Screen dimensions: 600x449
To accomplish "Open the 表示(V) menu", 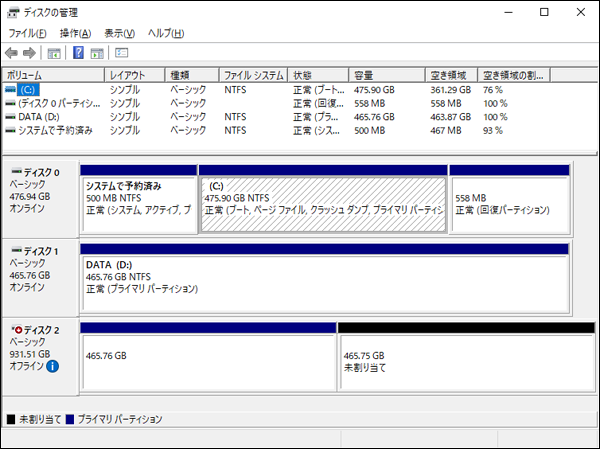I will click(120, 33).
